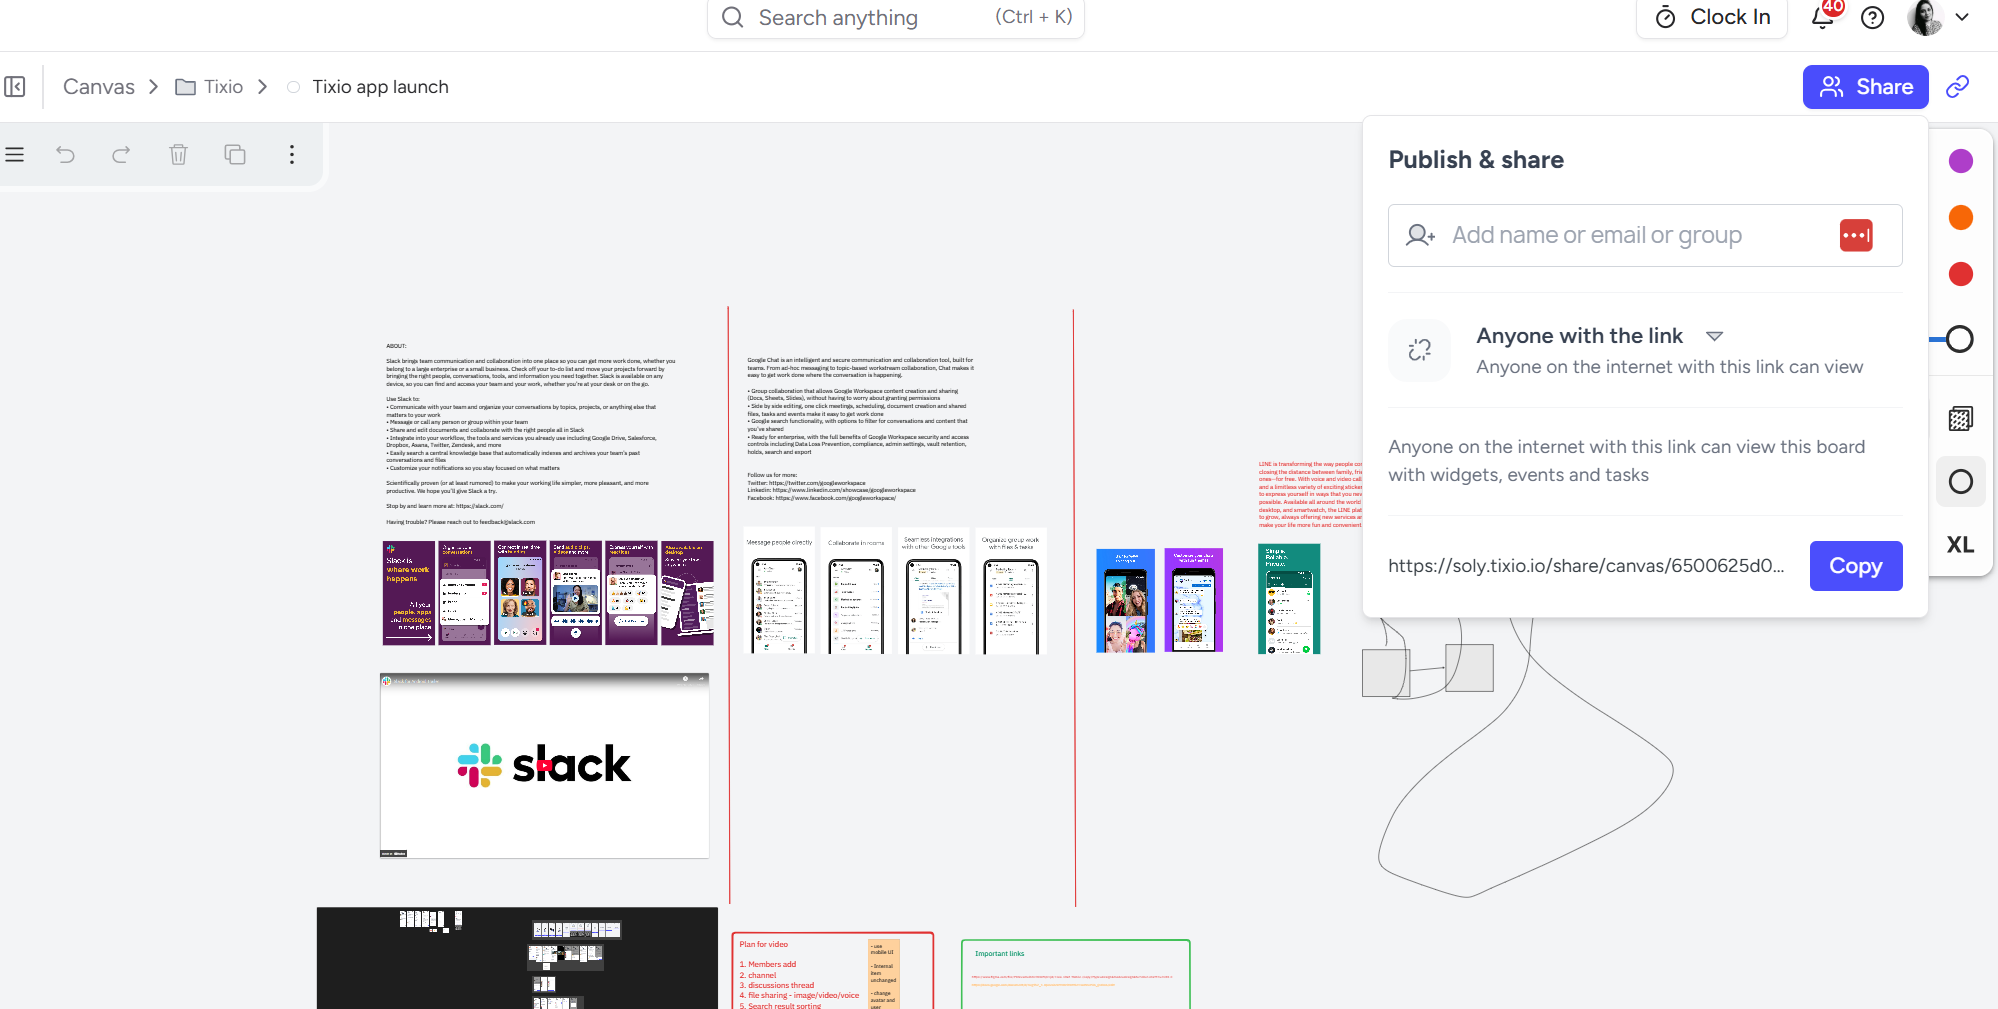Click the Slack ABOUT text block

pos(532,434)
